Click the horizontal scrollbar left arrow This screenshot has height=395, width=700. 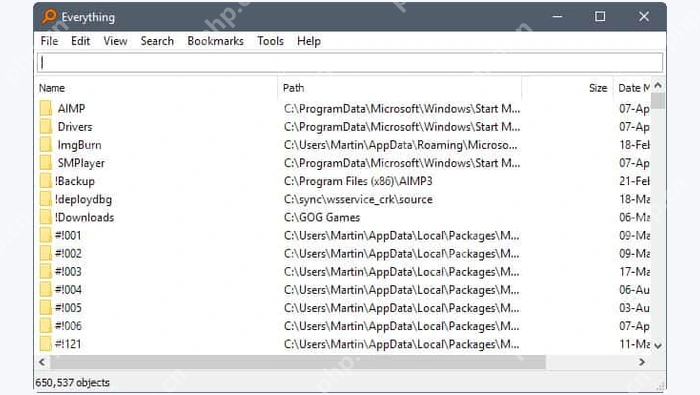click(42, 362)
